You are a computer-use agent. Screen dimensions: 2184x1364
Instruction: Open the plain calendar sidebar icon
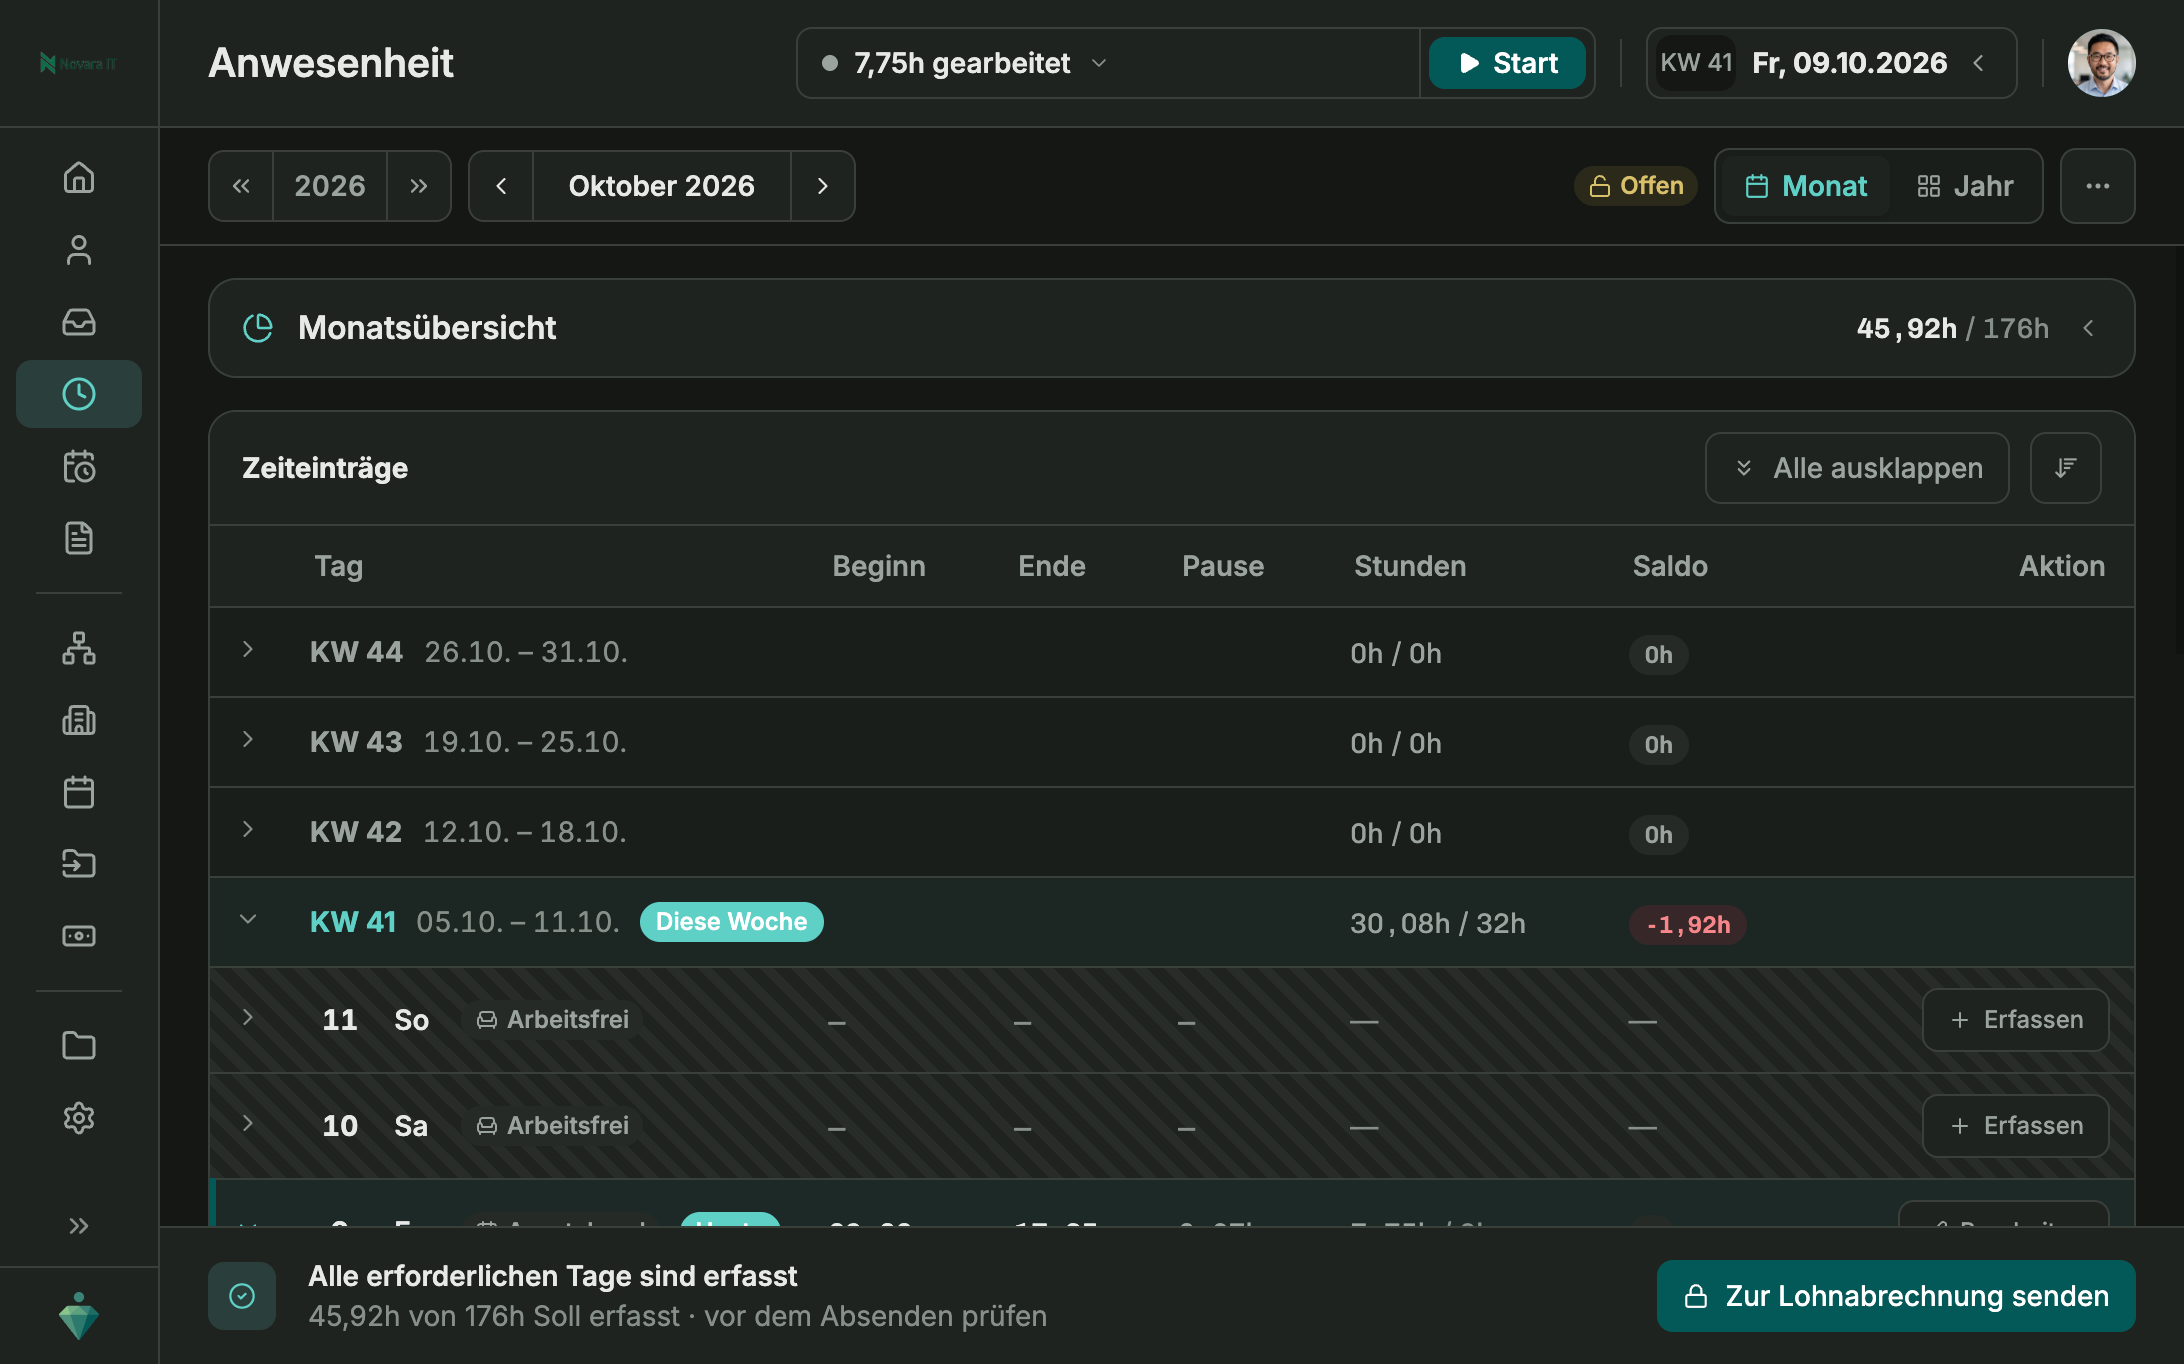point(79,792)
